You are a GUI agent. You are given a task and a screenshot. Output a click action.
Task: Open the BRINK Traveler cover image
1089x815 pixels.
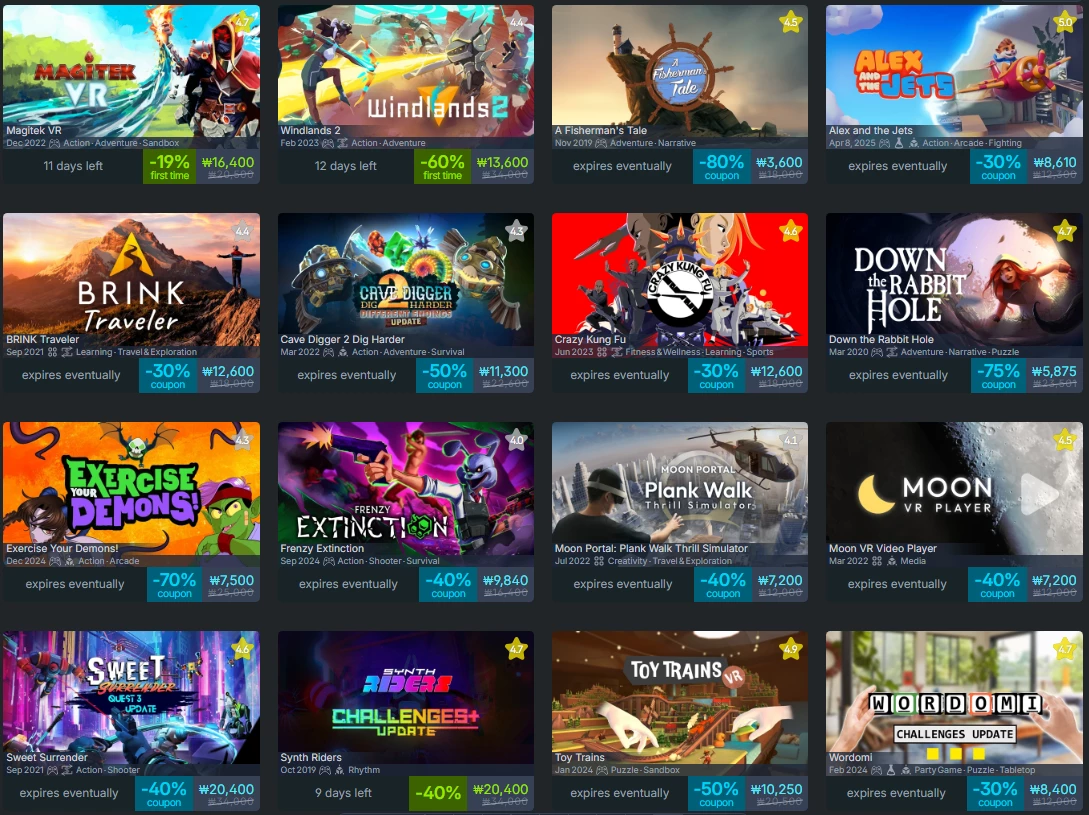(131, 279)
